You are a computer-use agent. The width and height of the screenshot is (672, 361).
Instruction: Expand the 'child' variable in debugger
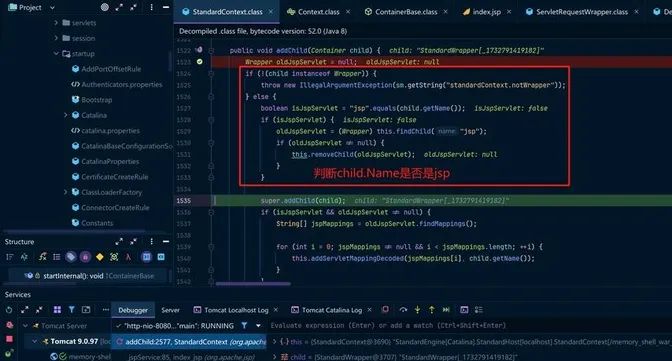click(274, 356)
